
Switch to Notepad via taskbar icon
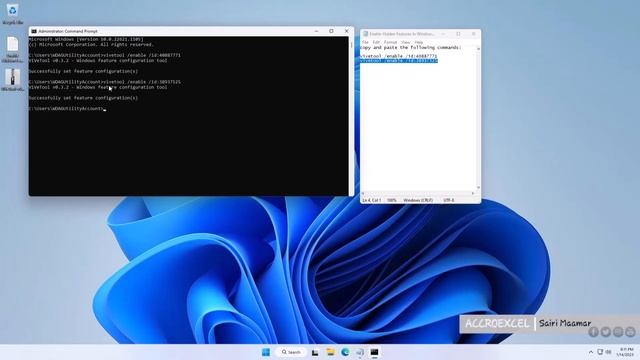pos(360,352)
